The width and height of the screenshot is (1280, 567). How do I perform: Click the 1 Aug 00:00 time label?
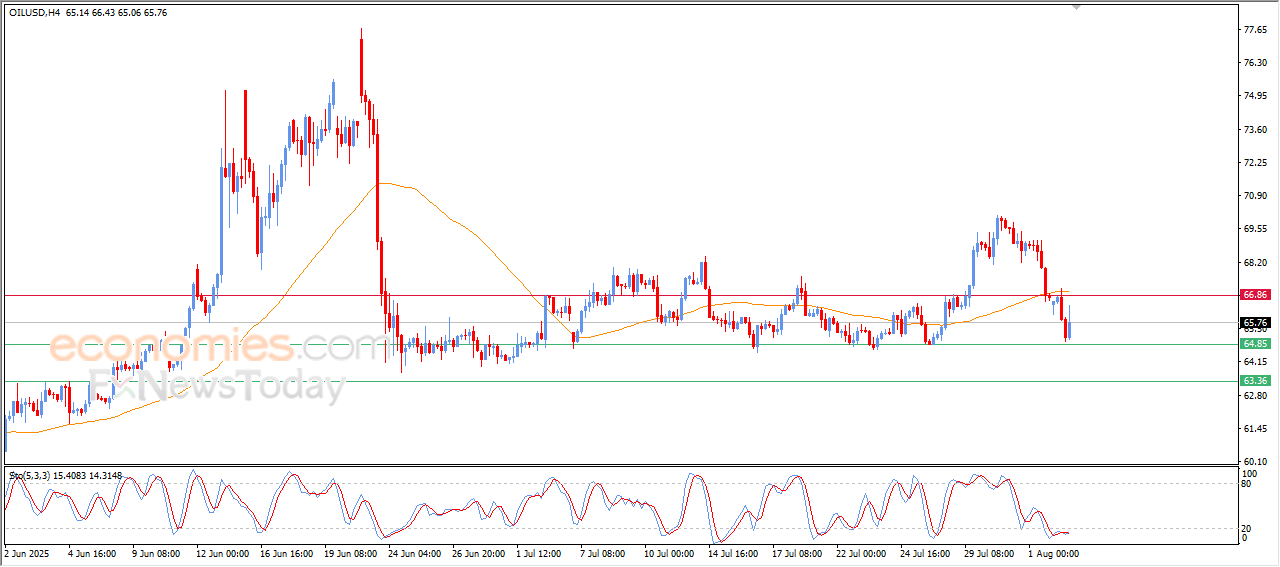tap(1052, 553)
